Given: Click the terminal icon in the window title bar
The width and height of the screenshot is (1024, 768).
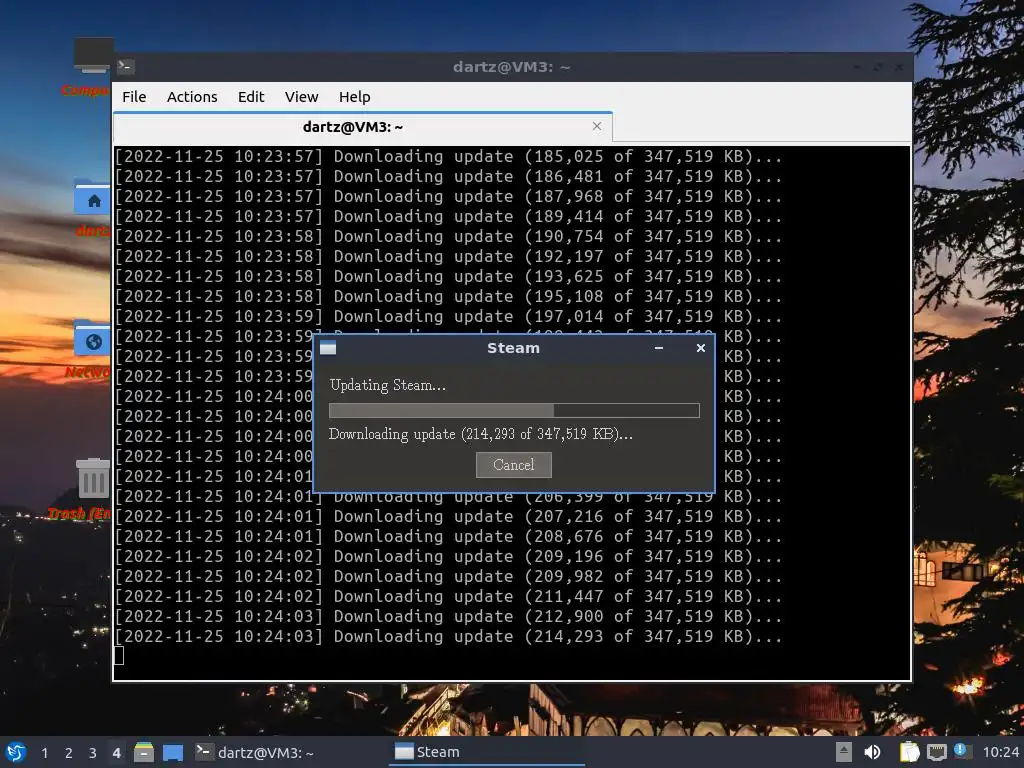Looking at the screenshot, I should pos(126,67).
